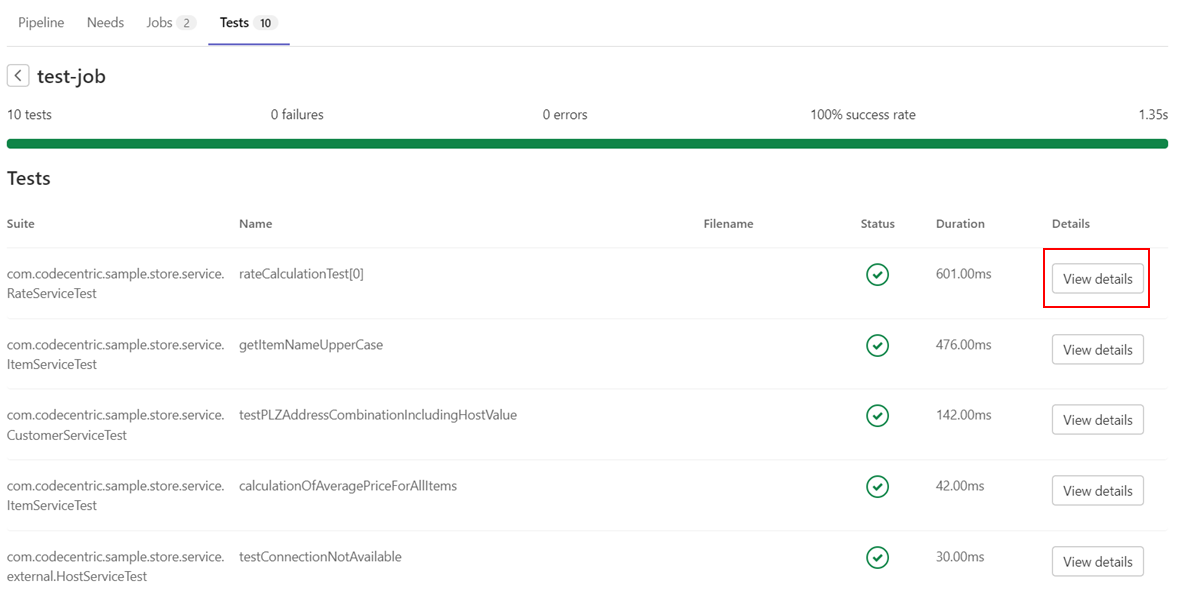1181x590 pixels.
Task: Click the success icon for testConnectionNotAvailable
Action: (x=877, y=557)
